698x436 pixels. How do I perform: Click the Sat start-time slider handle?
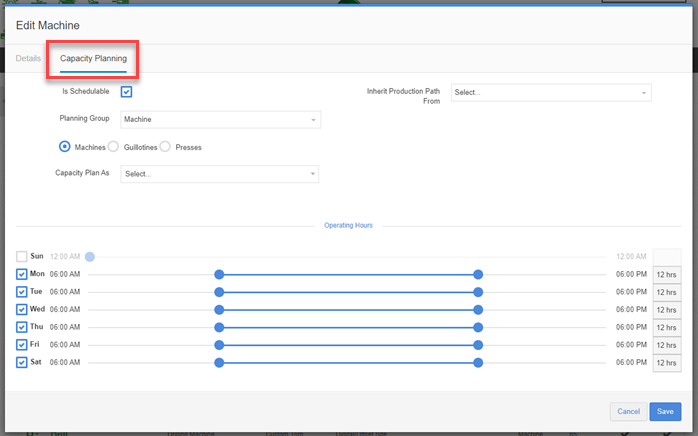(x=219, y=363)
